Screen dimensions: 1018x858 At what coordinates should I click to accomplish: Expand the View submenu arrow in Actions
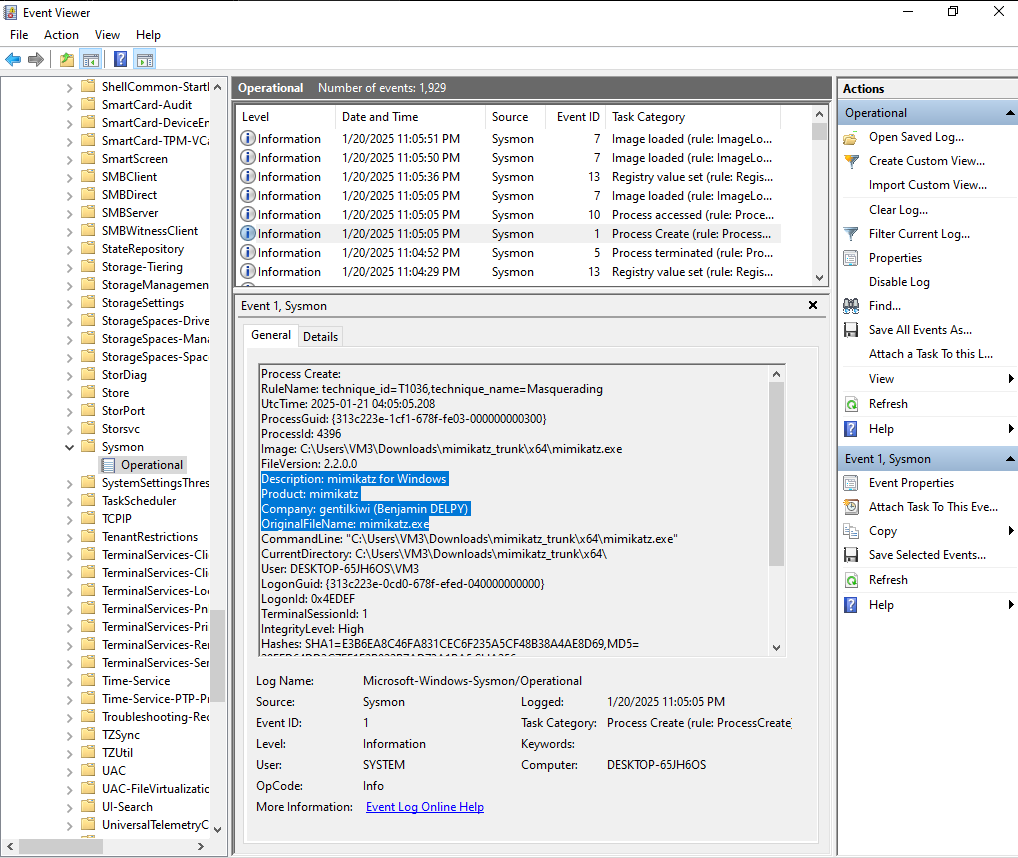pos(1011,379)
